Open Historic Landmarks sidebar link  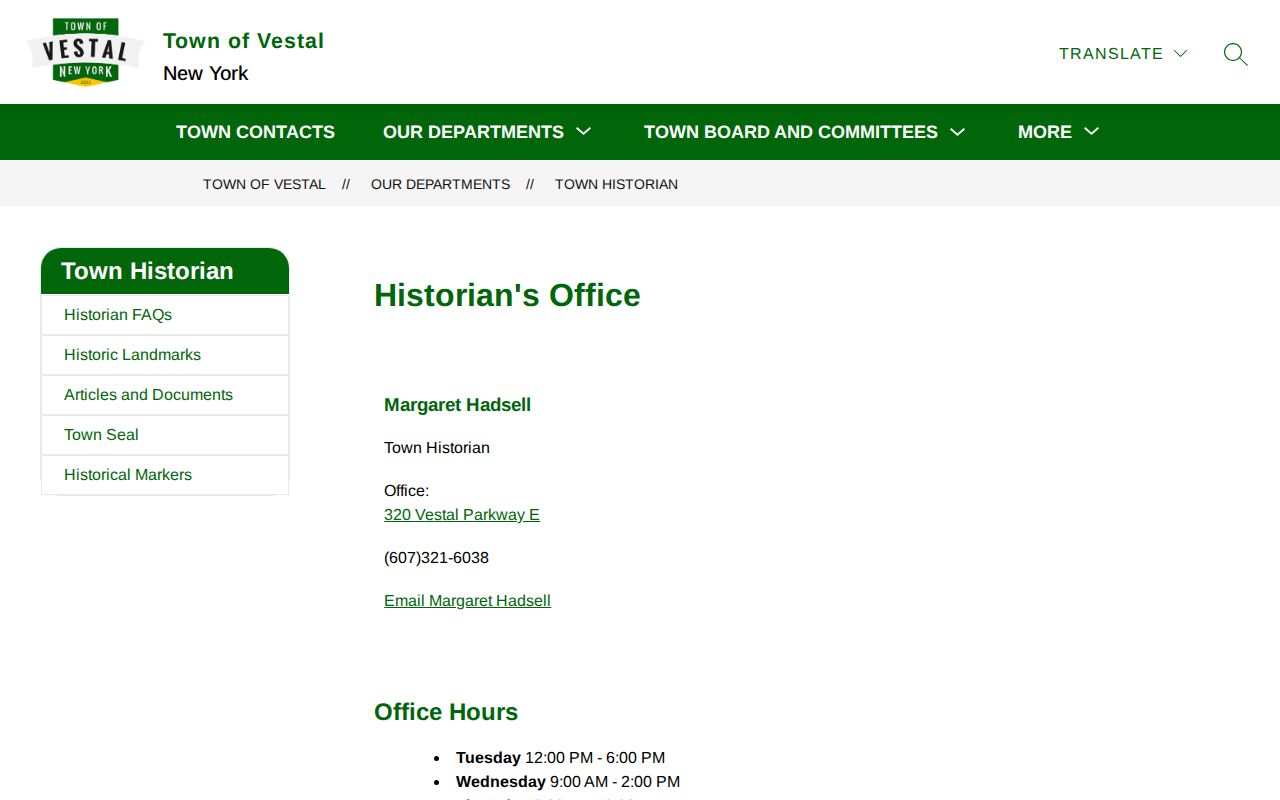pyautogui.click(x=165, y=355)
